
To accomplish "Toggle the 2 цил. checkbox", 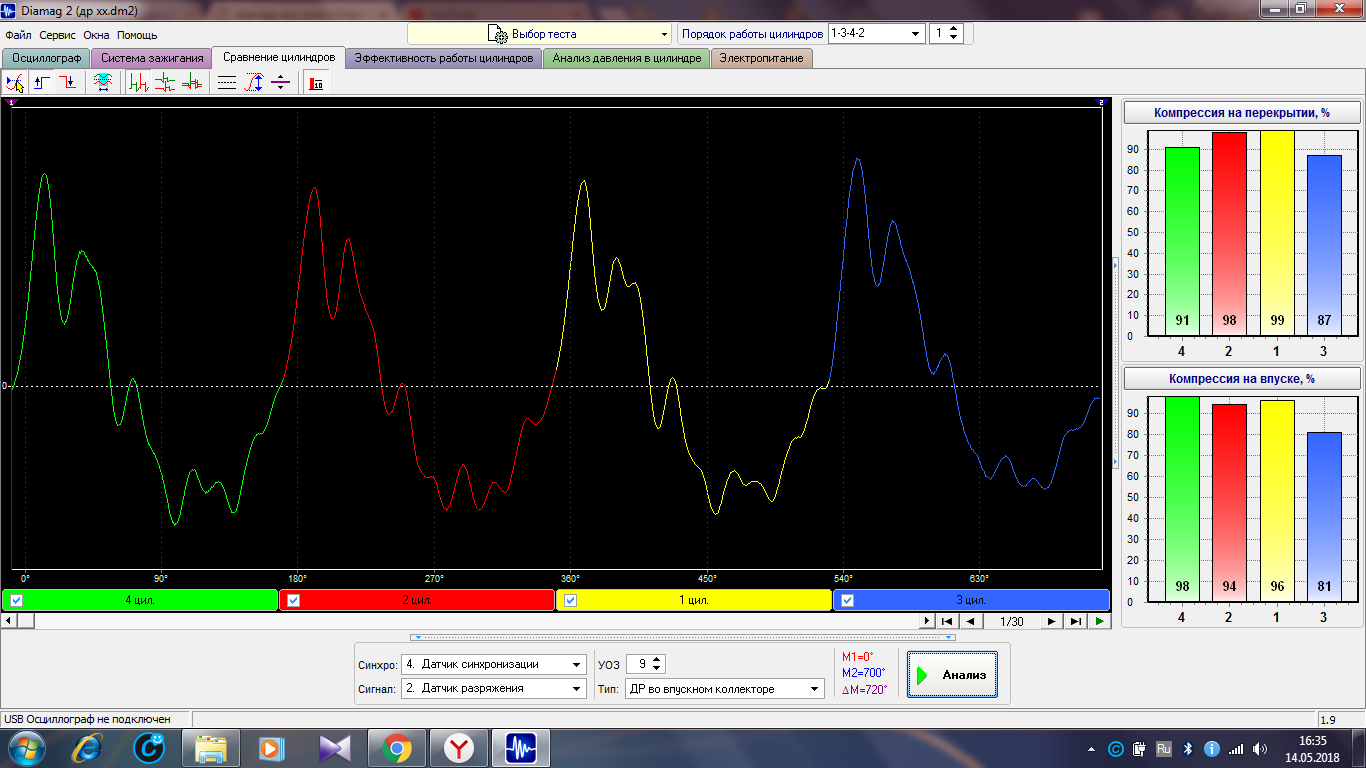I will point(294,601).
